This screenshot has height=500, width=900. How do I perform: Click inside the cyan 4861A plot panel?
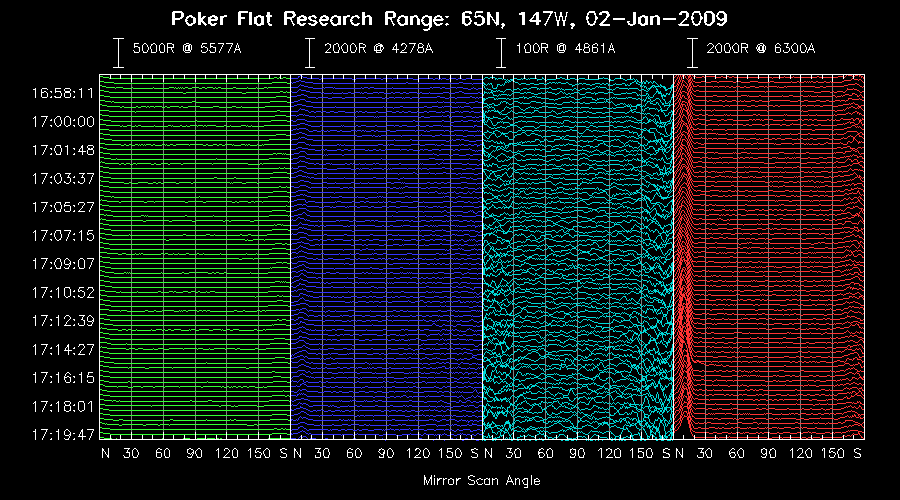click(577, 257)
